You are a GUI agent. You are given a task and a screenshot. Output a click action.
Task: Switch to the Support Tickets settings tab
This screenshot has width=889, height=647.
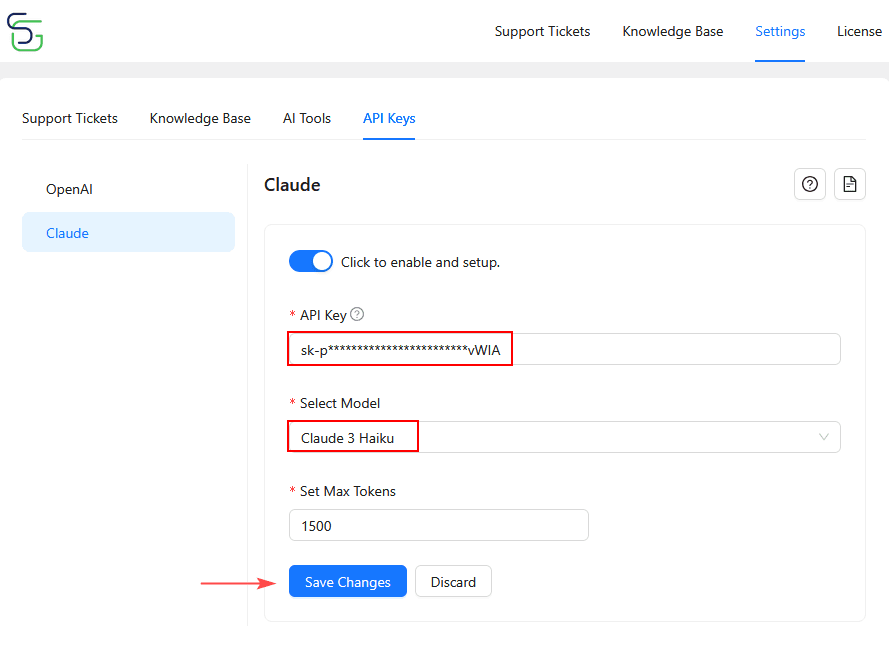[x=70, y=118]
